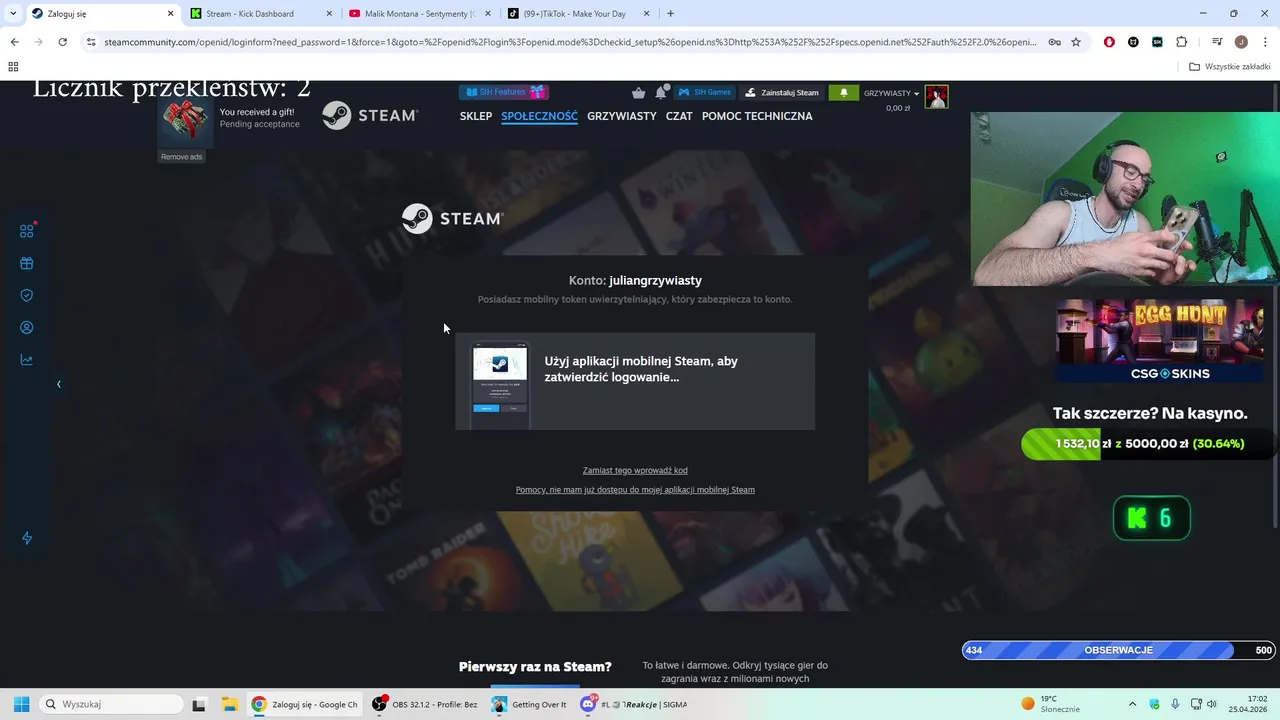Image resolution: width=1280 pixels, height=720 pixels.
Task: Close the Stream - Kick Dashboard tab
Action: 329,14
